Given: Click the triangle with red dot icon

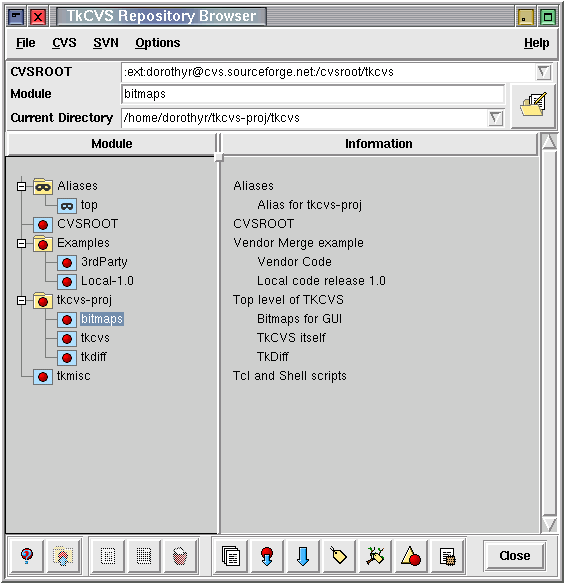Looking at the screenshot, I should [411, 556].
